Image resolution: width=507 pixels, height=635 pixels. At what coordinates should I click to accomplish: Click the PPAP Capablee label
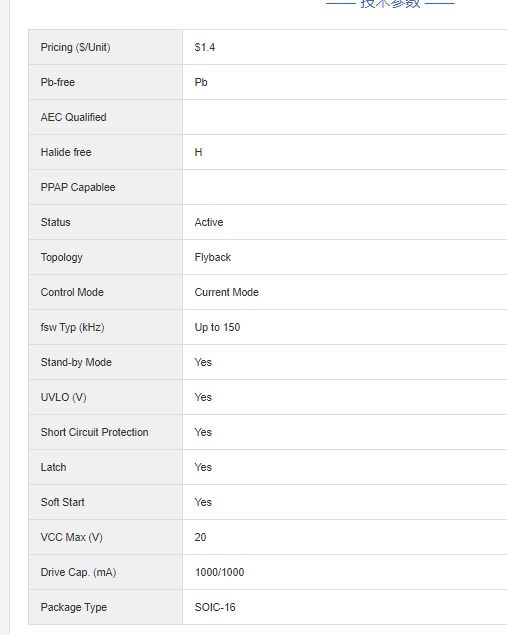(x=78, y=187)
